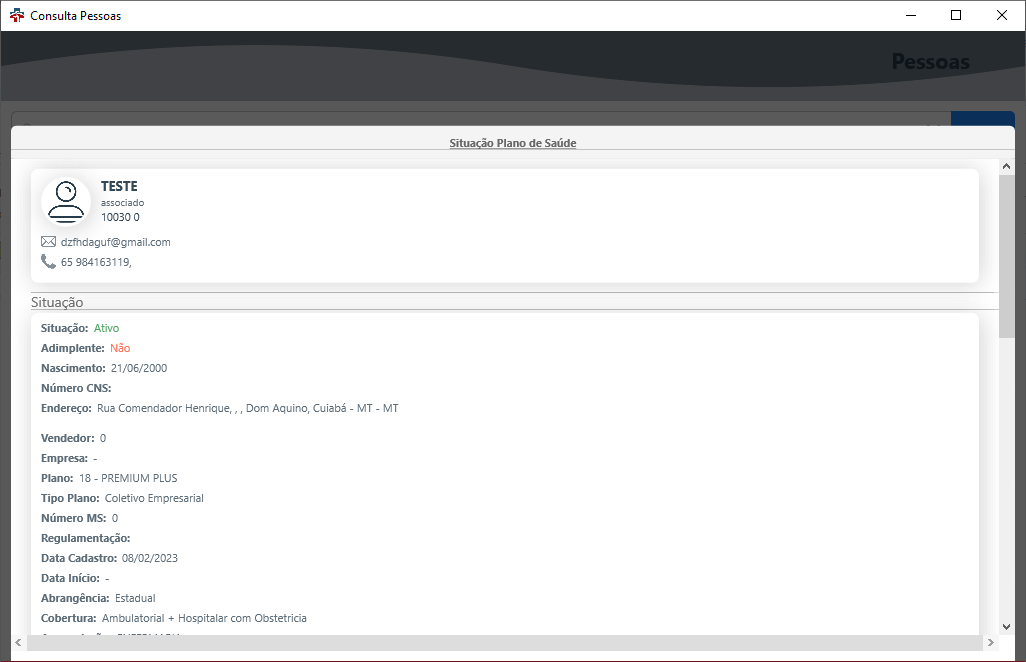Image resolution: width=1026 pixels, height=662 pixels.
Task: Click the vertical scrollbar down arrow
Action: tap(1006, 627)
